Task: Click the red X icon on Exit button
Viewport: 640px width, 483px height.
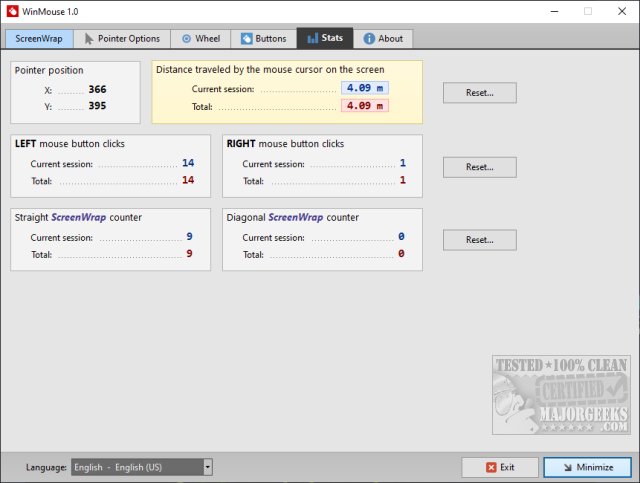Action: click(x=491, y=467)
